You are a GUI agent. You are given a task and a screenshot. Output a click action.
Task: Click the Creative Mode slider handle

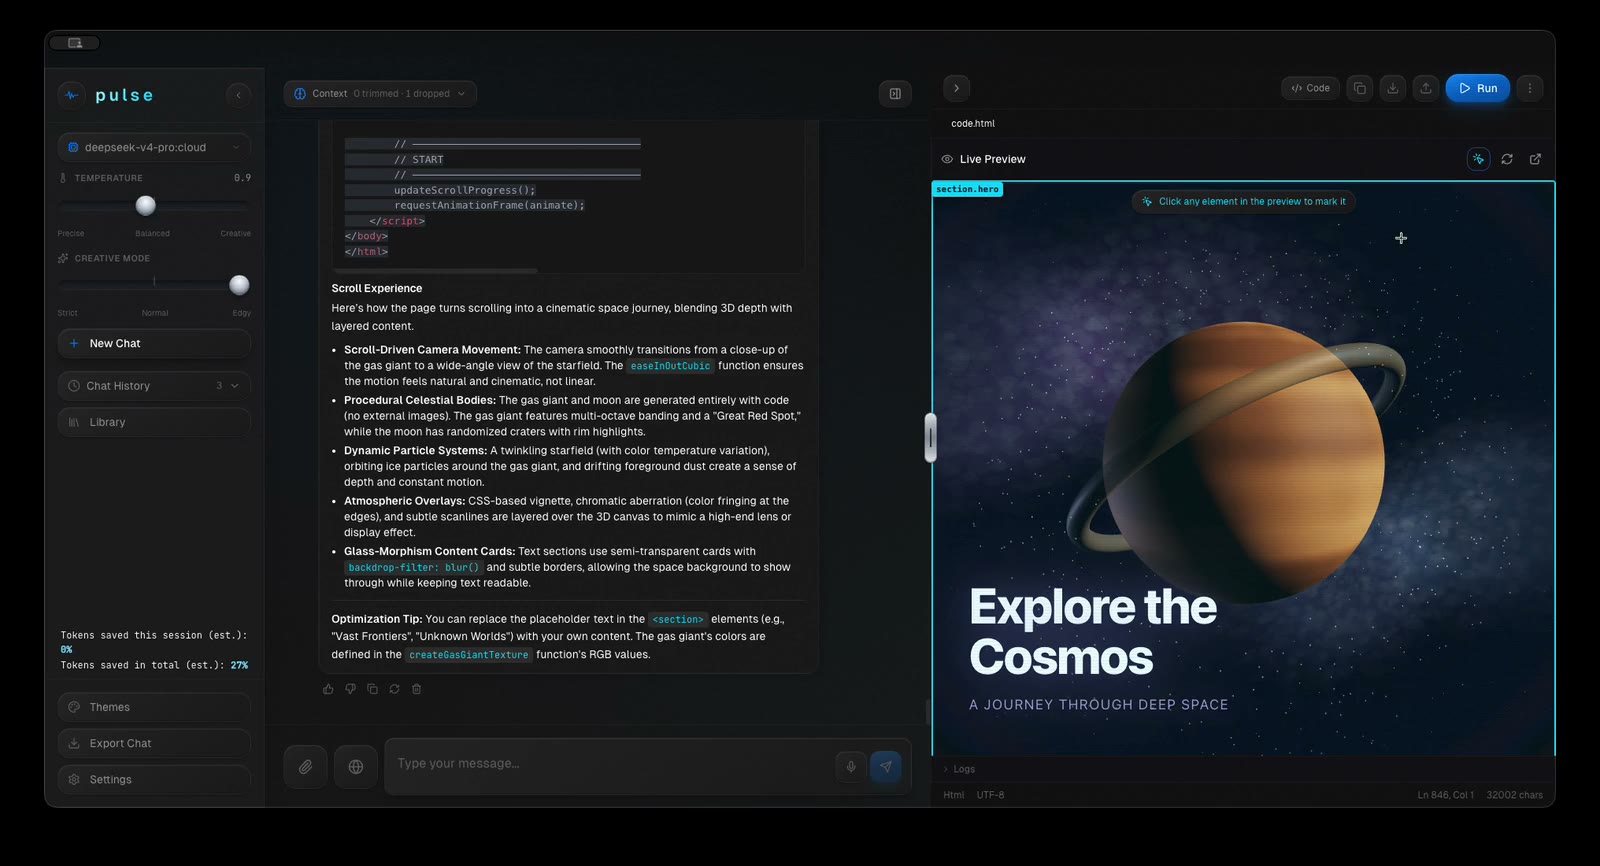pyautogui.click(x=239, y=285)
